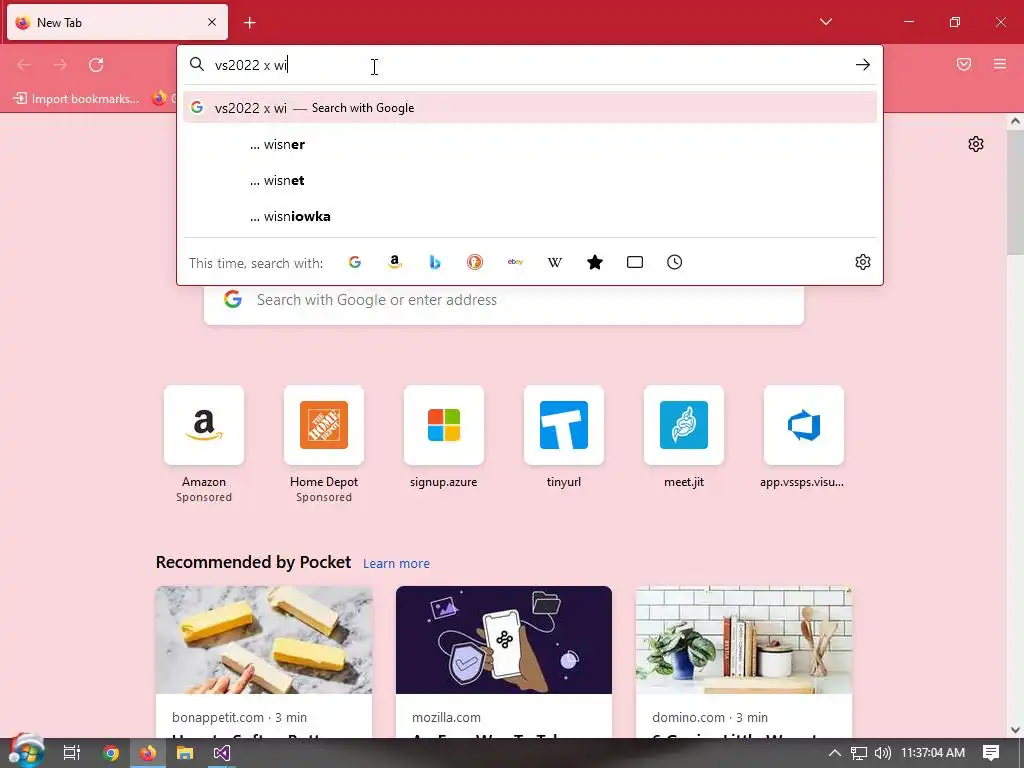Image resolution: width=1024 pixels, height=768 pixels.
Task: Open the Windows Start button
Action: coord(26,753)
